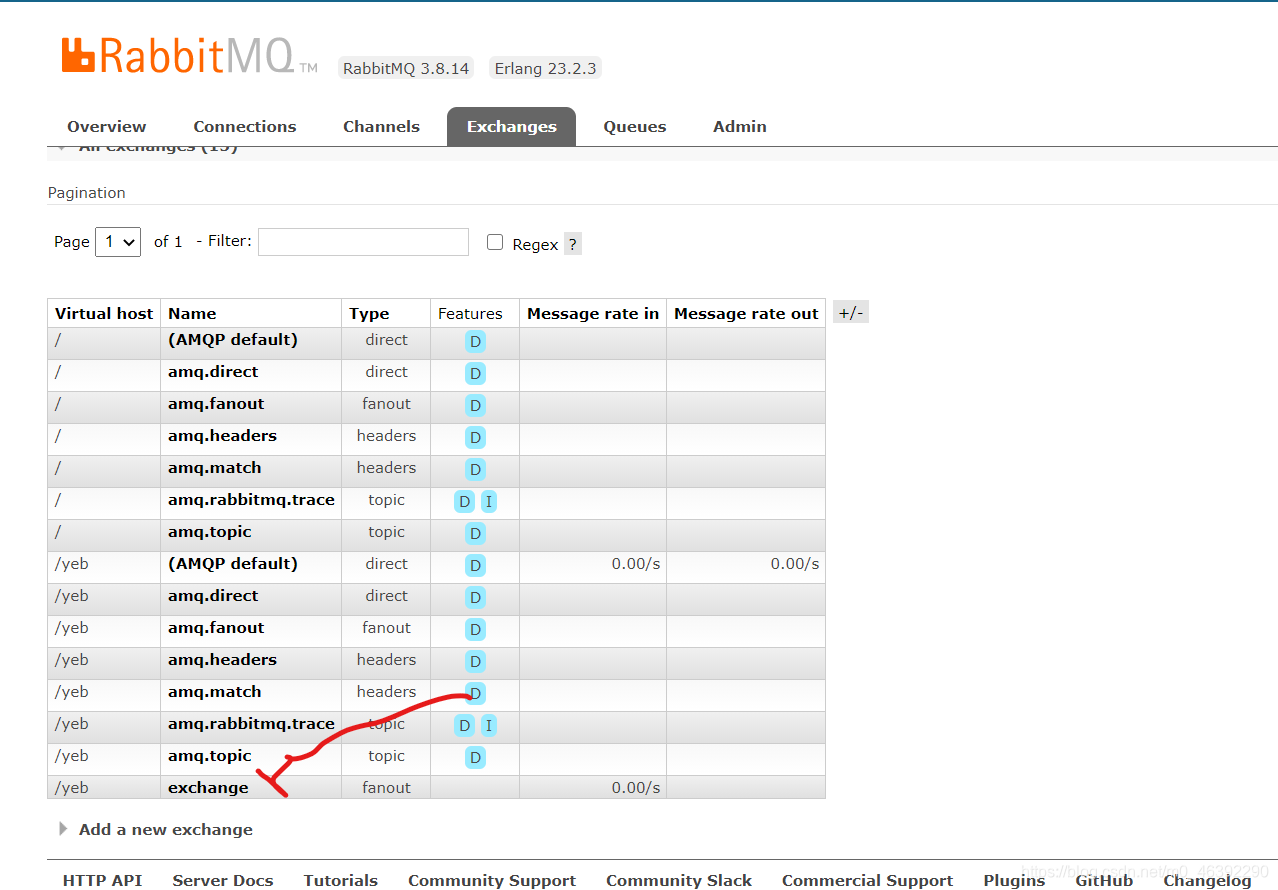The image size is (1278, 890).
Task: Open amq.match exchange in / vhost
Action: pyautogui.click(x=214, y=468)
